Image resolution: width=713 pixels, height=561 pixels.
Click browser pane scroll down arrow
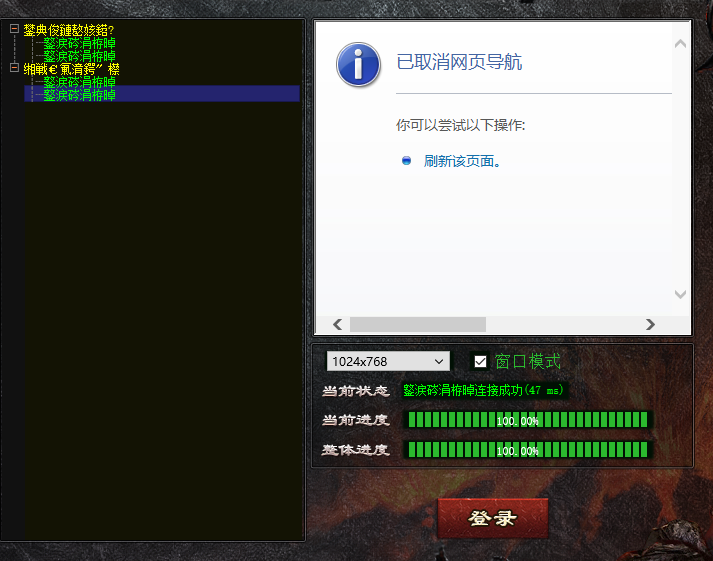pos(680,294)
